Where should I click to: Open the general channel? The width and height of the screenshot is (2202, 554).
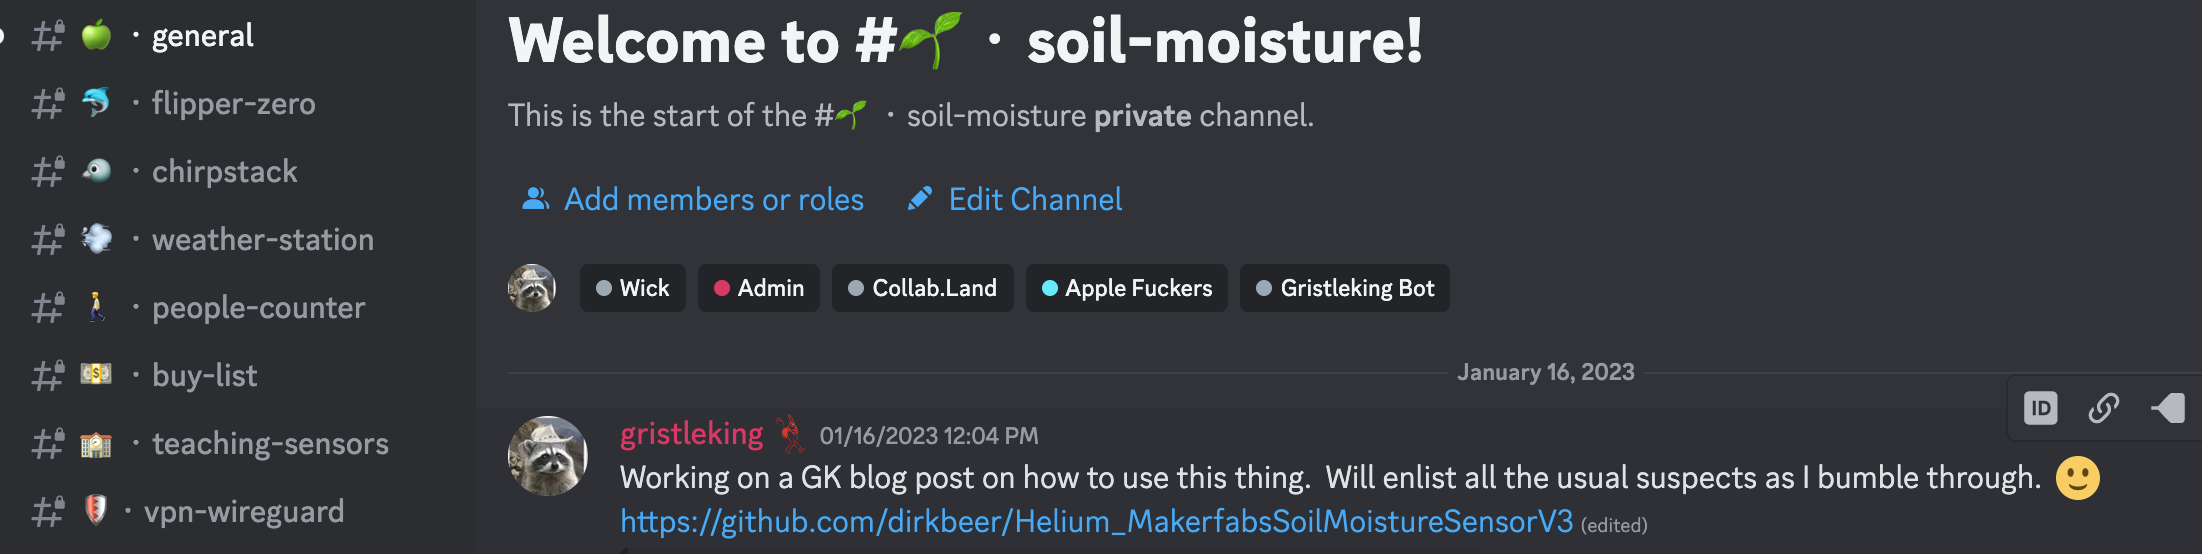coord(202,36)
